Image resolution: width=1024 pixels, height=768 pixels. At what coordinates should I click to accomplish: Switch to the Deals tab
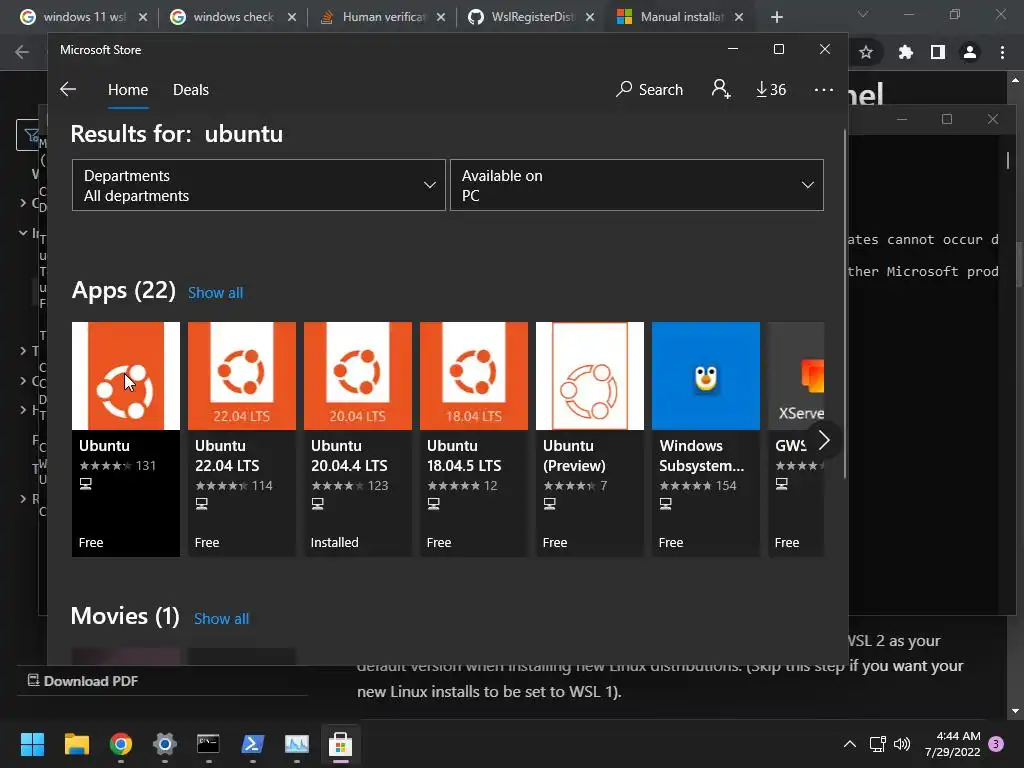tap(191, 89)
